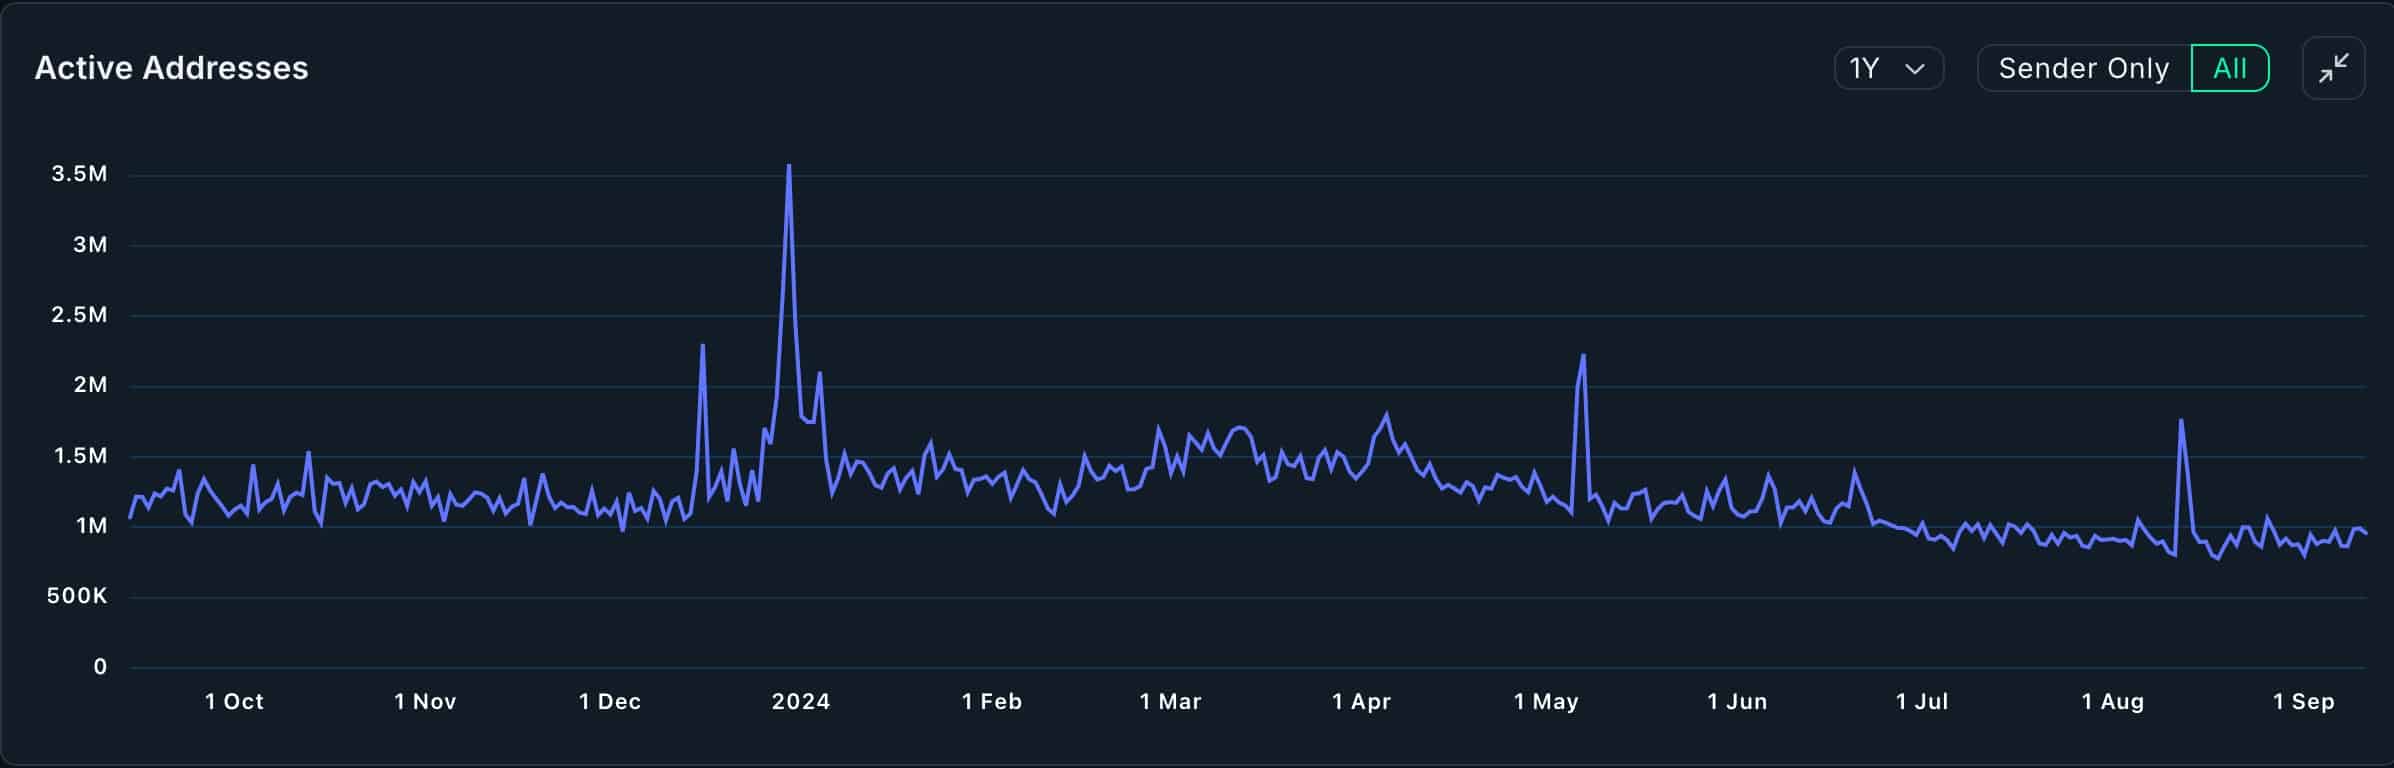The image size is (2394, 768).
Task: Click the 1 Jul date label
Action: point(1922,702)
